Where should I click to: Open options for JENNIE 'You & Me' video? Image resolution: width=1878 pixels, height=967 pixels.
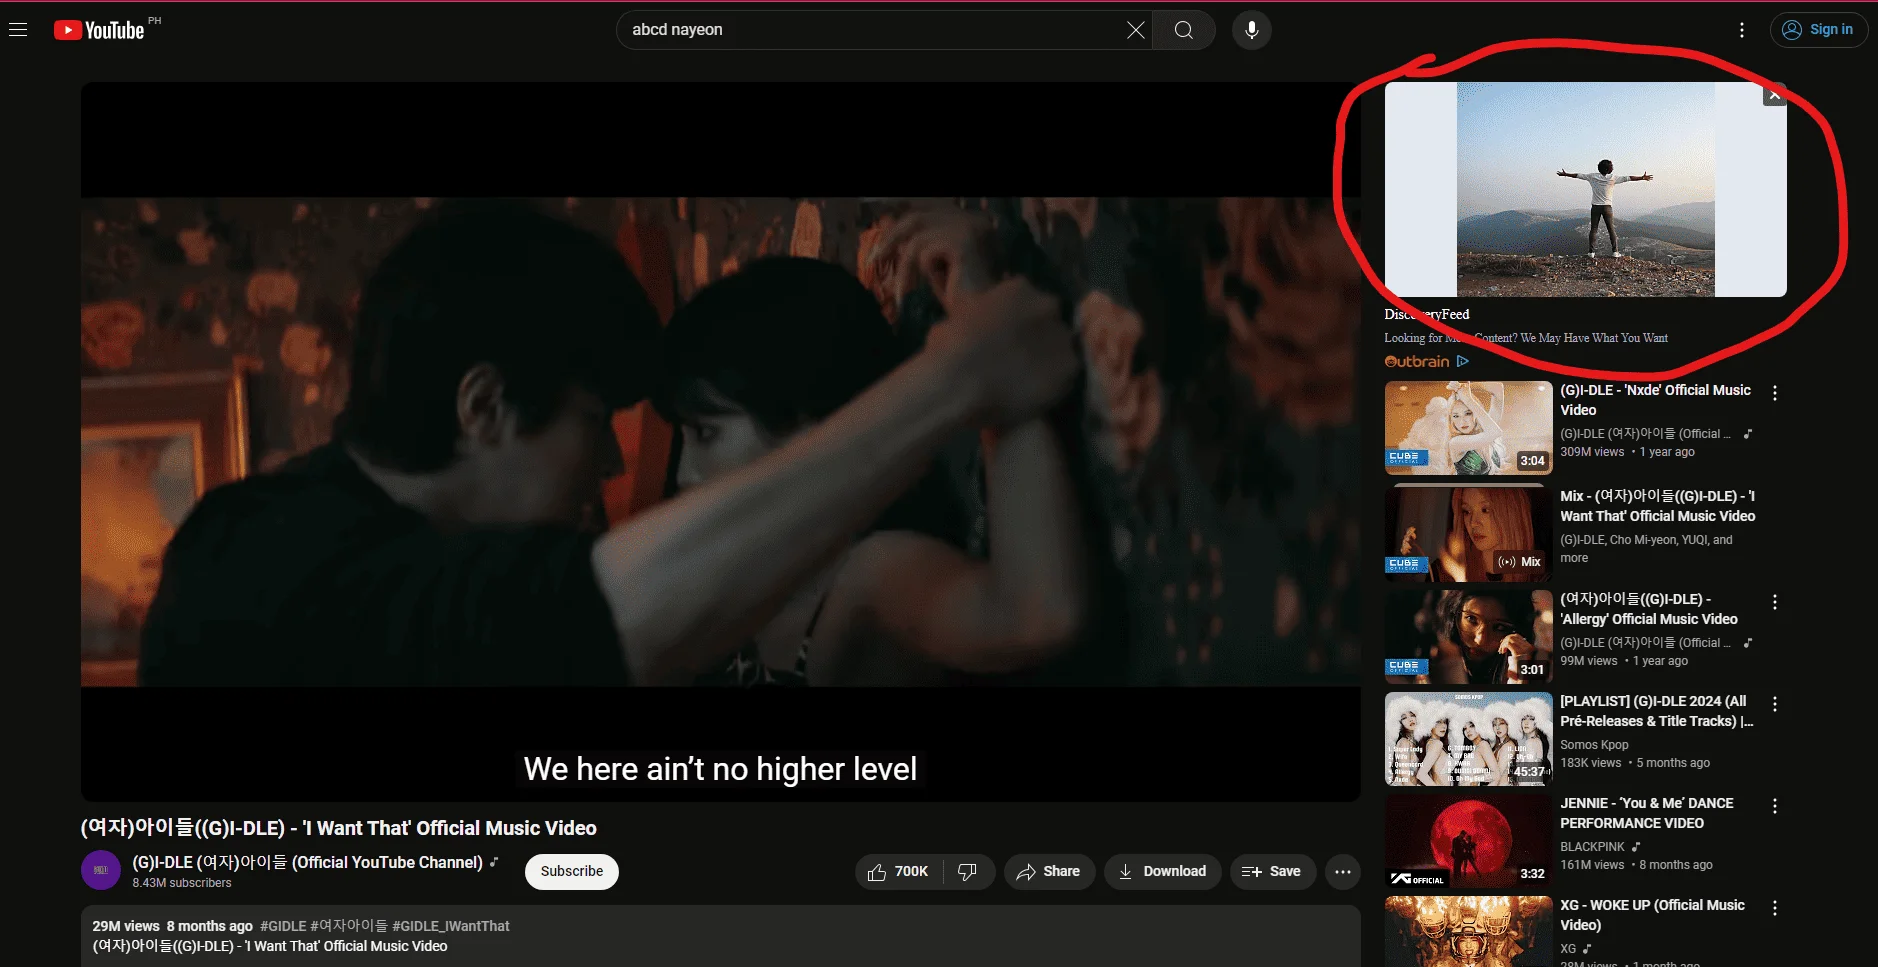click(x=1775, y=806)
